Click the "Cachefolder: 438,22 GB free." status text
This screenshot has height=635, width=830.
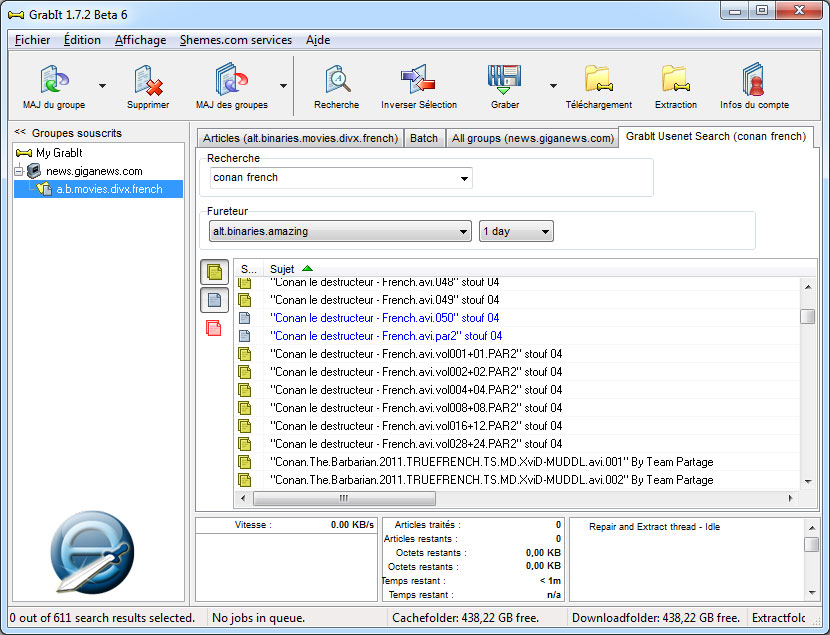(465, 618)
